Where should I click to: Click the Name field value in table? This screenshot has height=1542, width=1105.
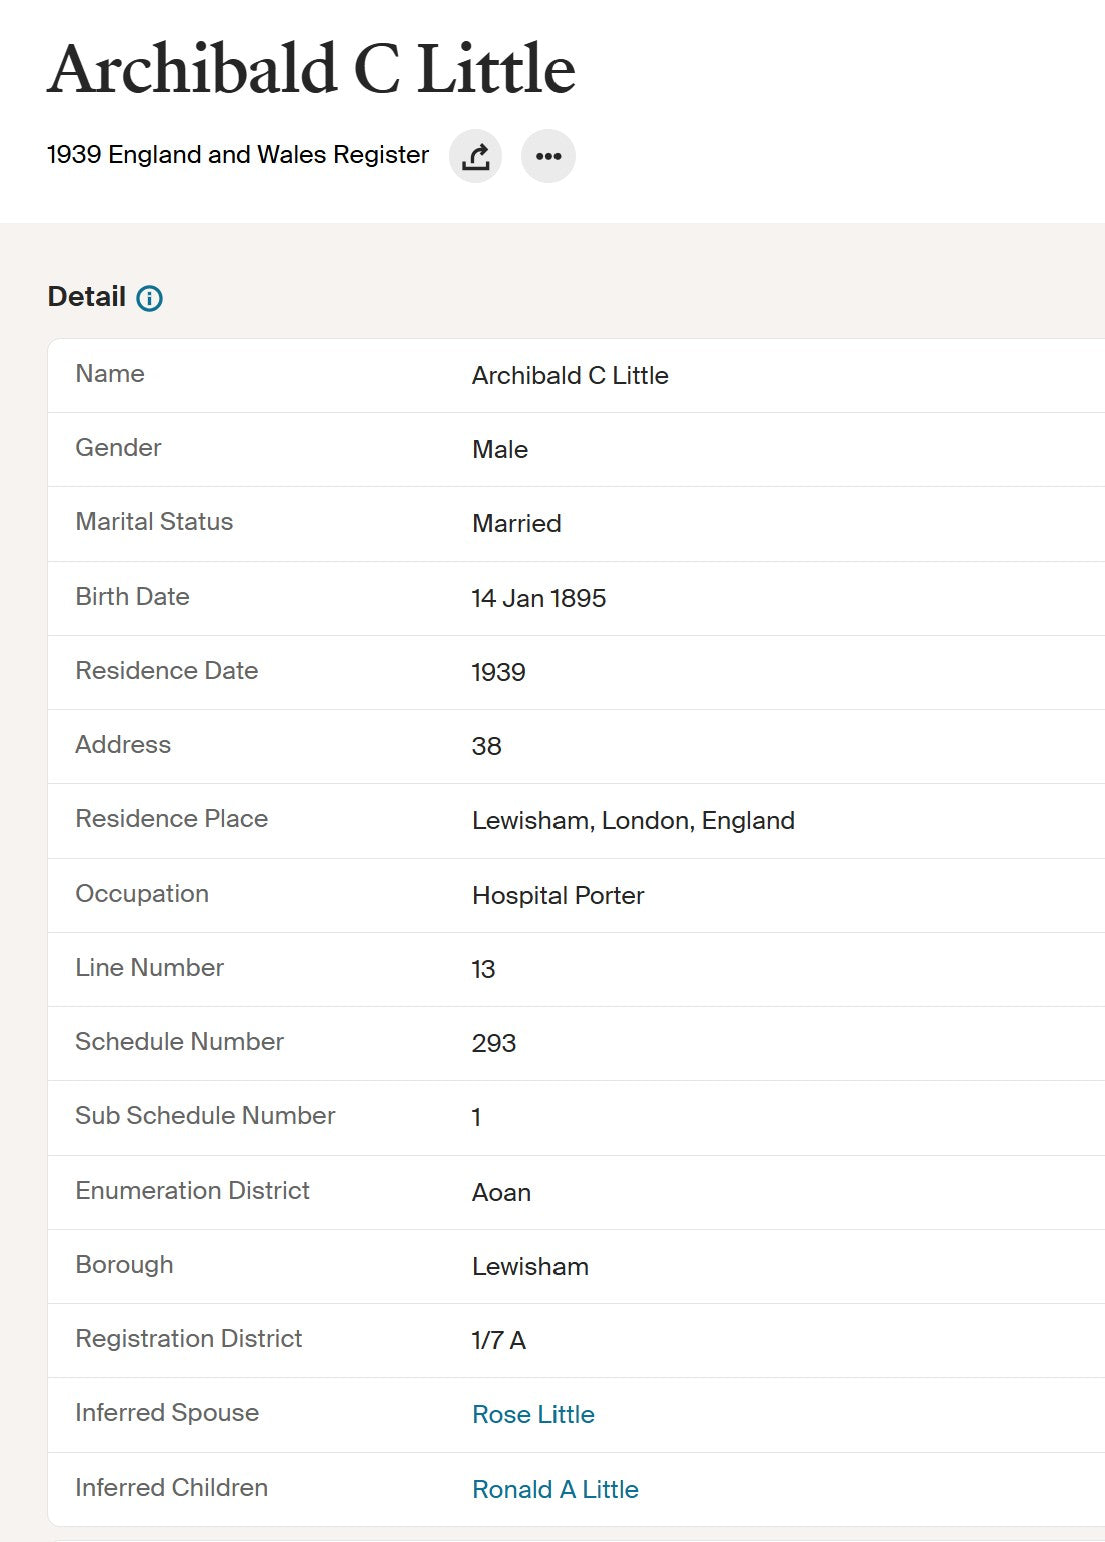570,375
